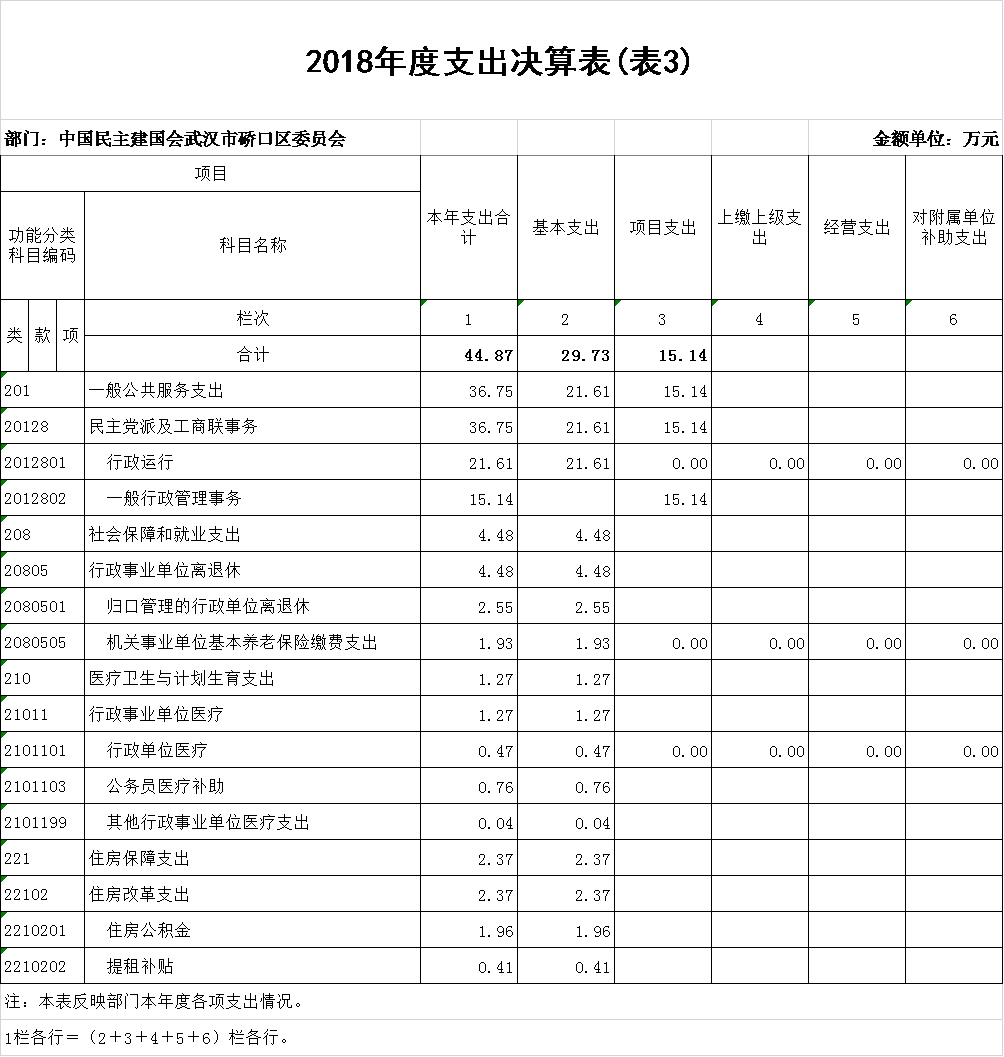This screenshot has width=1004, height=1057.
Task: Select code cell 2080505
Action: (42, 642)
